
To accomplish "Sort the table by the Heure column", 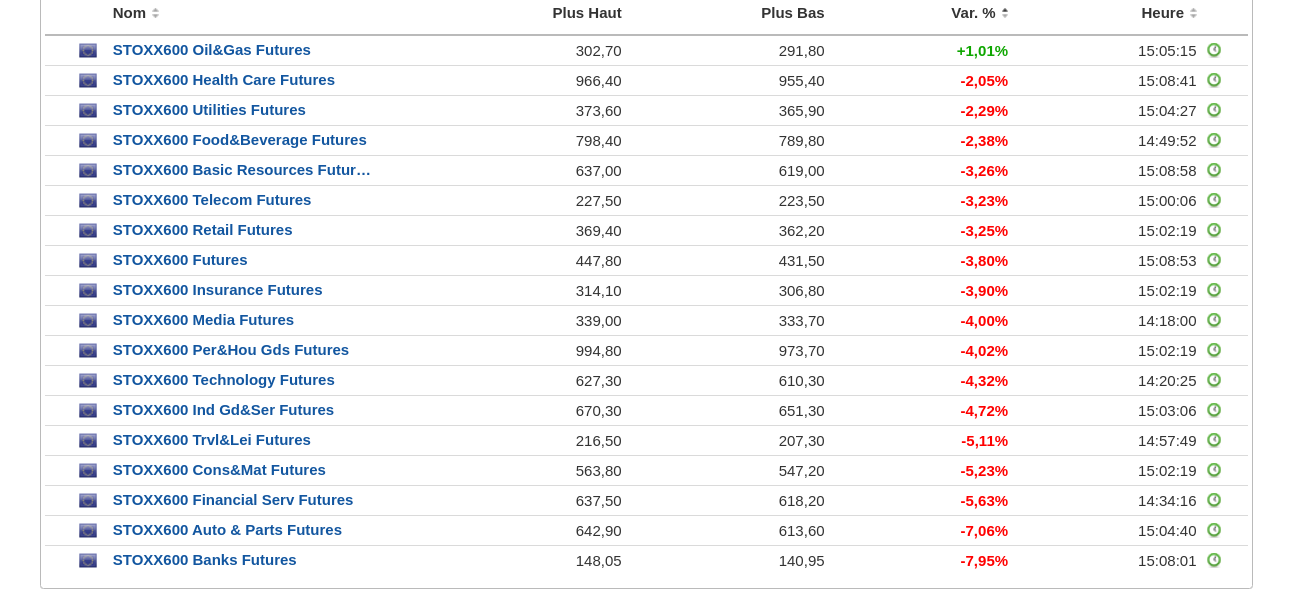I will (1193, 13).
